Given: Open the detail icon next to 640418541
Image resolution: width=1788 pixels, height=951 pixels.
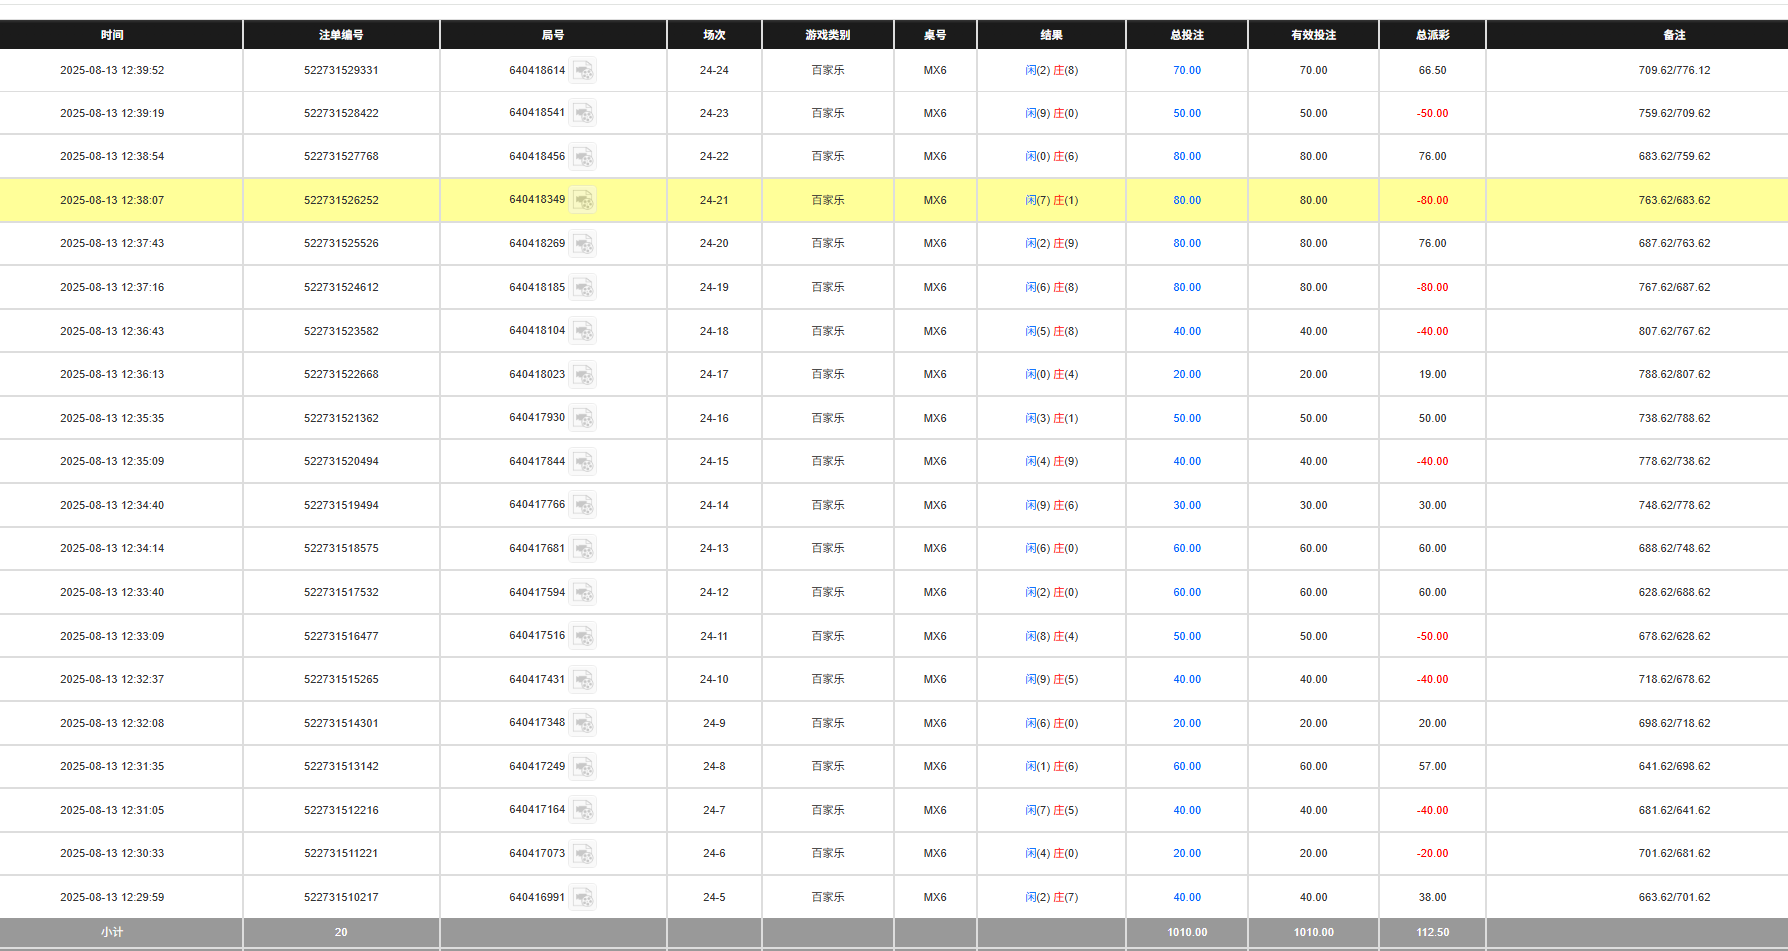Looking at the screenshot, I should (583, 114).
